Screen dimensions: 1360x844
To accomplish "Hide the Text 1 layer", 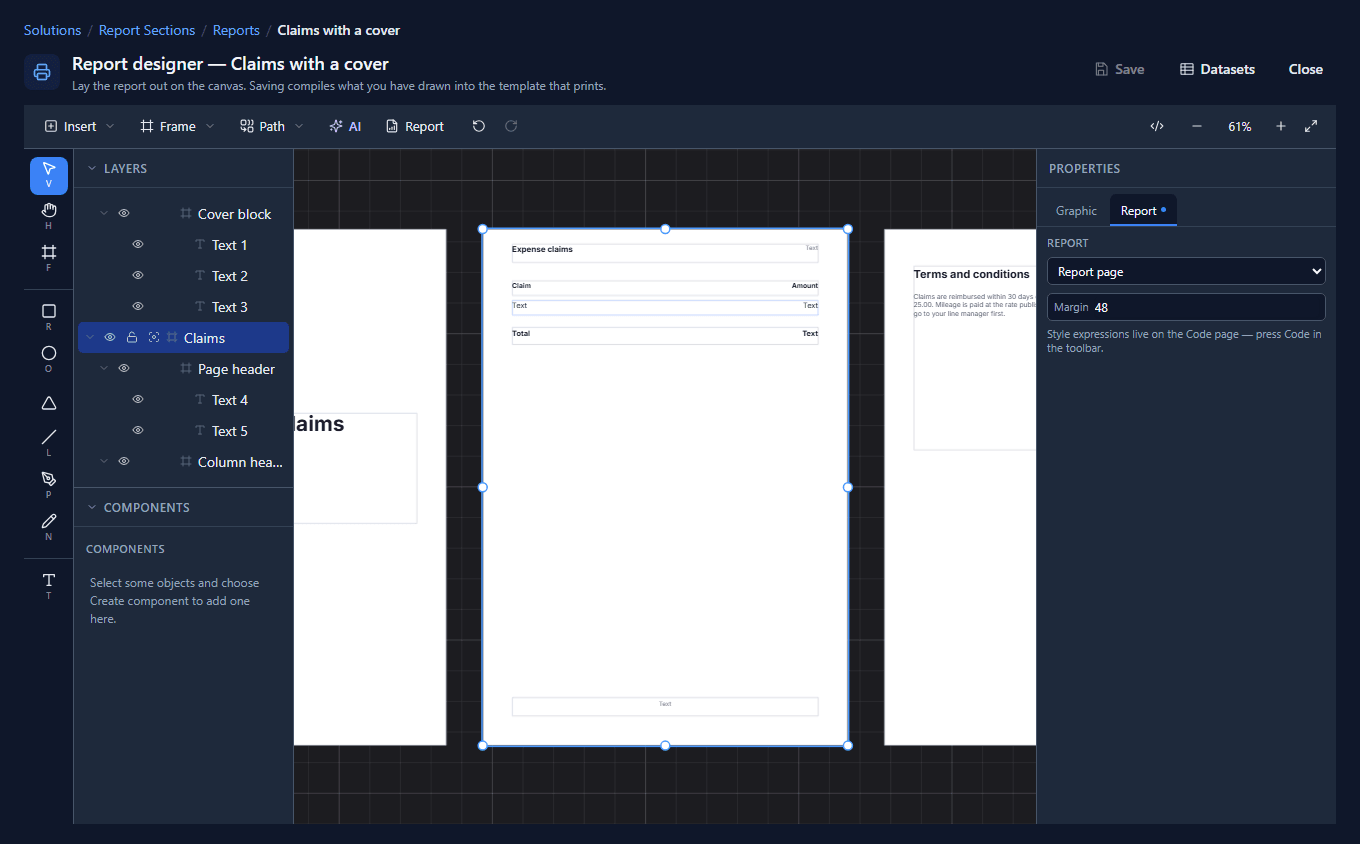I will pyautogui.click(x=138, y=245).
